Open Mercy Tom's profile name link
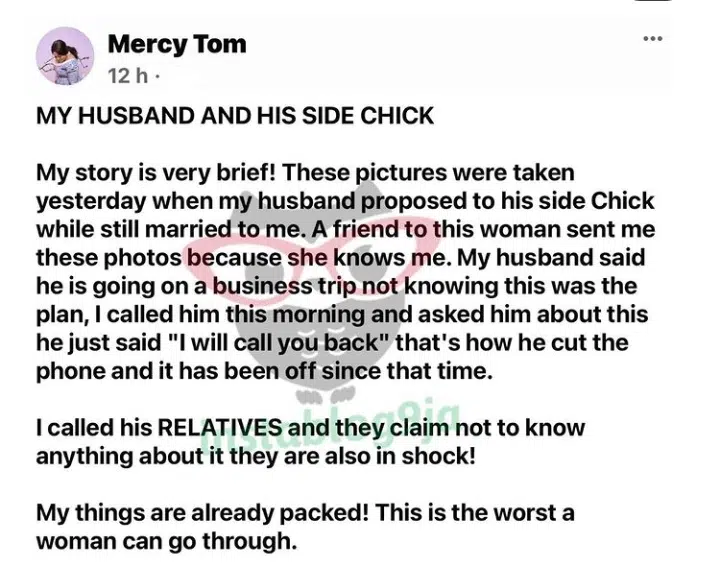 (x=176, y=44)
